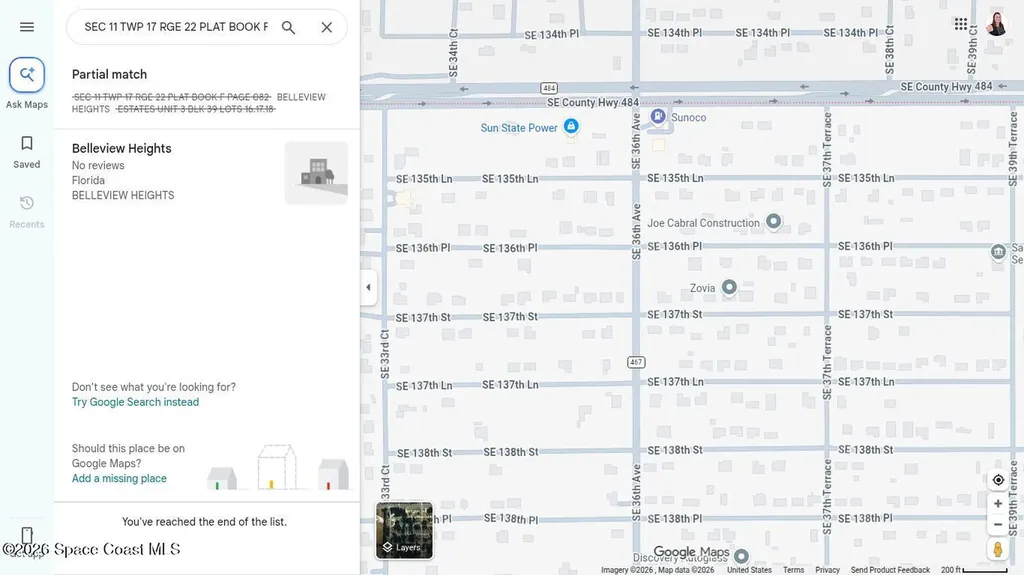
Task: Open the Saved places panel
Action: (27, 152)
